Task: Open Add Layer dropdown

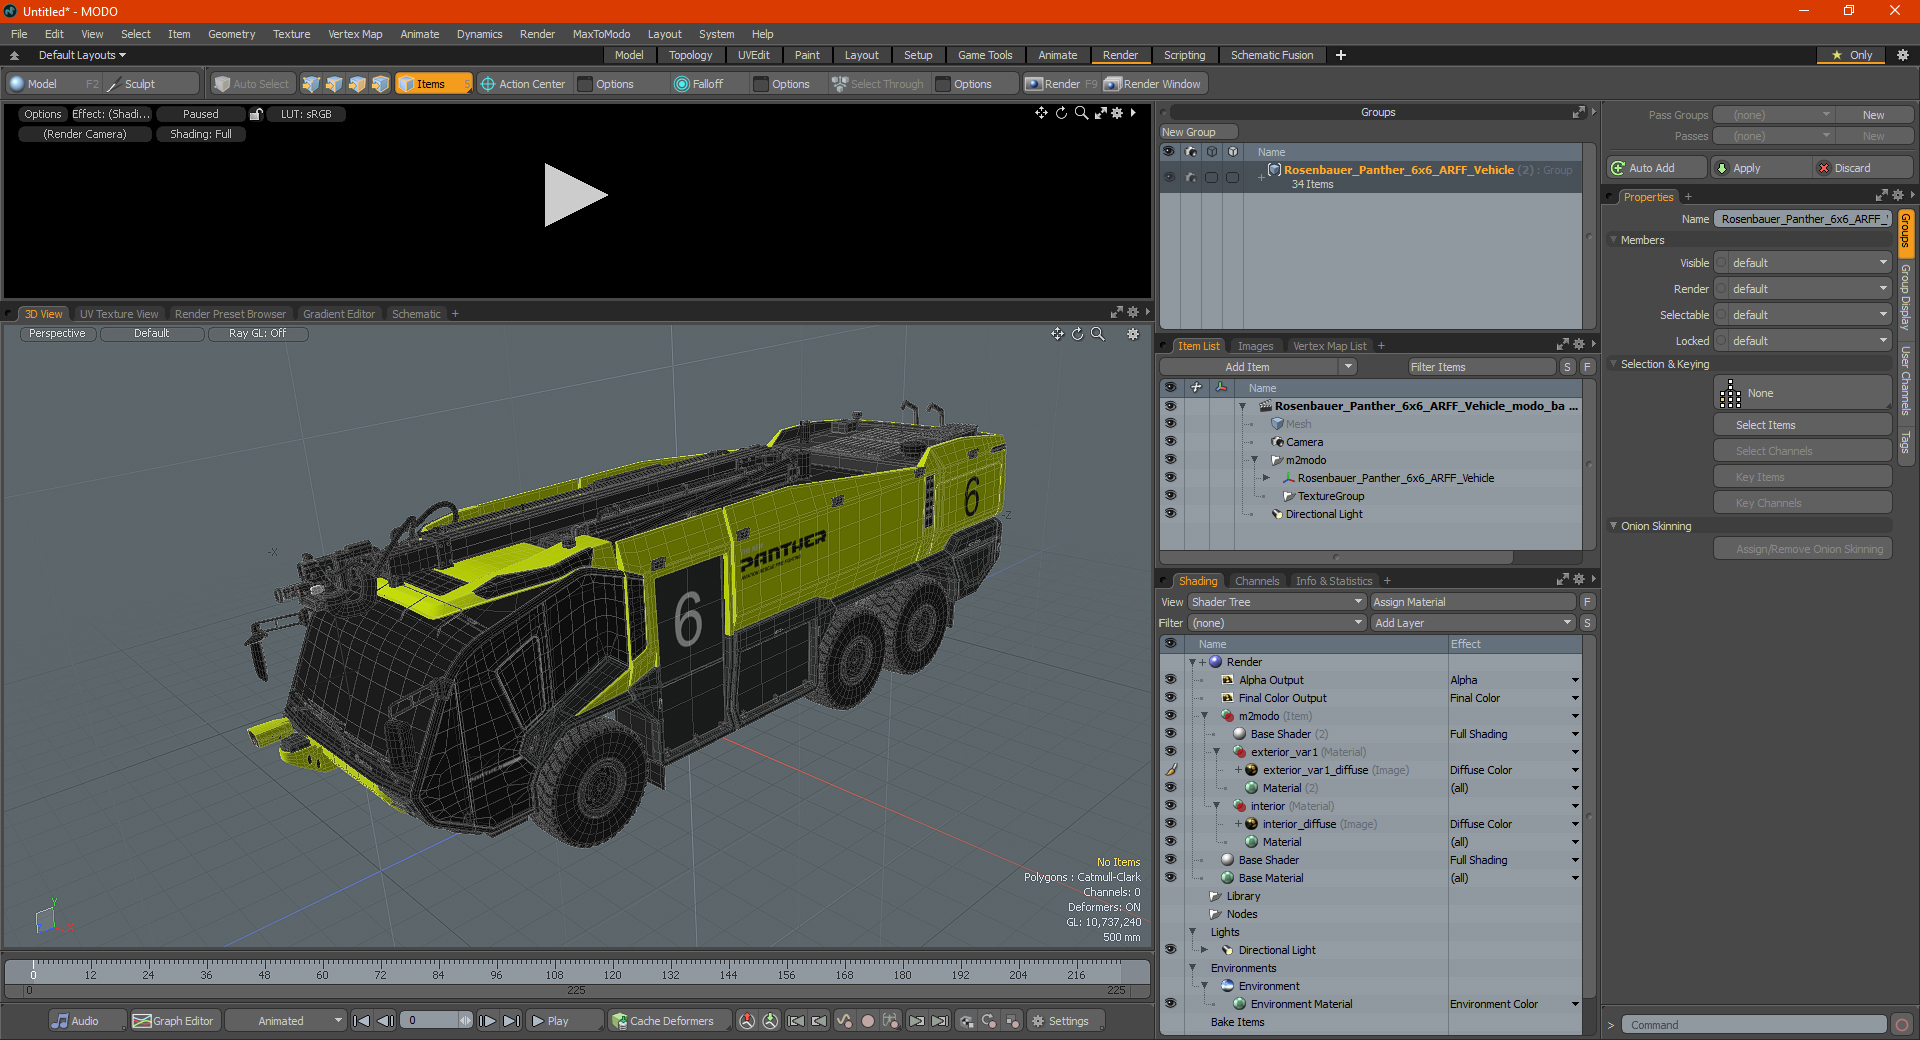Action: tap(1473, 623)
